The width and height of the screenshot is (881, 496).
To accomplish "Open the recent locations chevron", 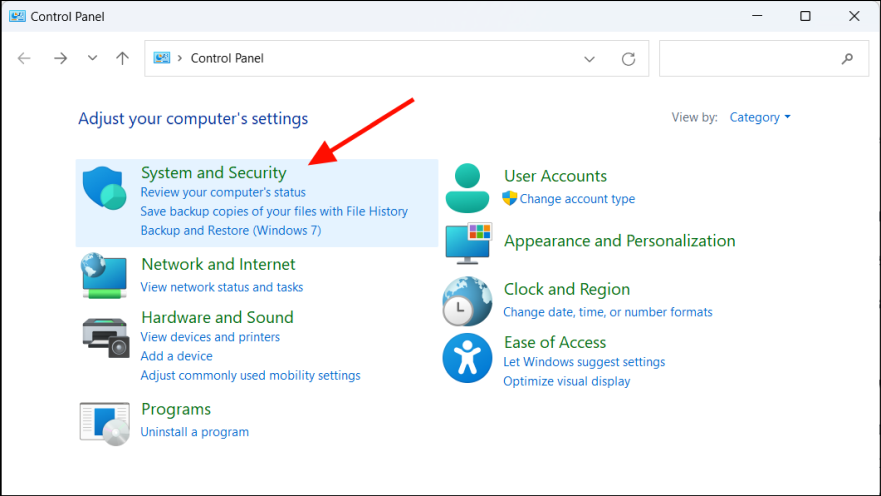I will (x=92, y=58).
